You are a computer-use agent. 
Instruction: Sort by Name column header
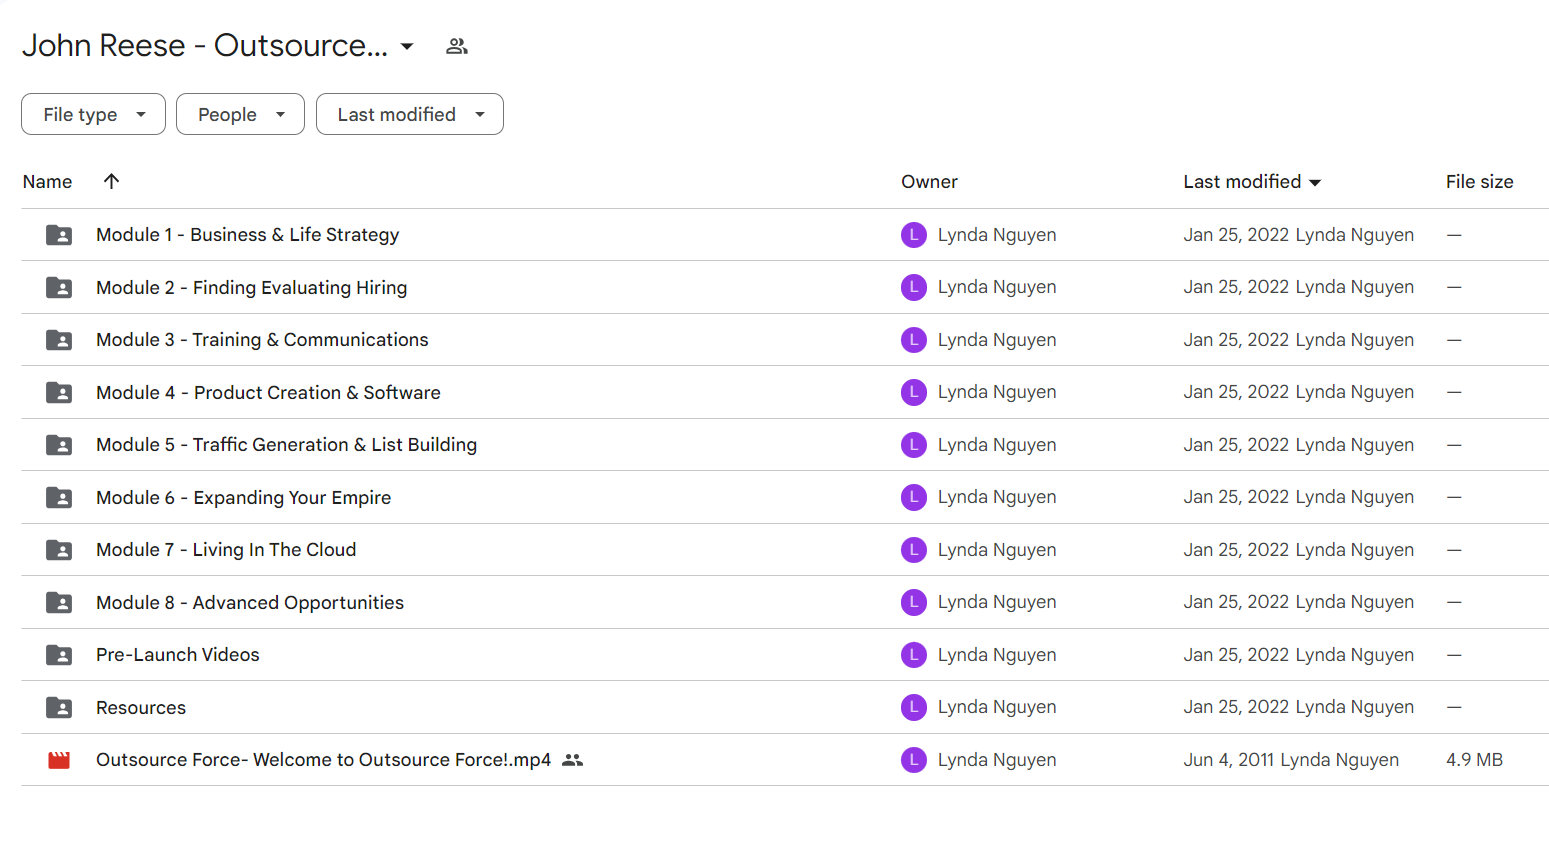pyautogui.click(x=47, y=182)
